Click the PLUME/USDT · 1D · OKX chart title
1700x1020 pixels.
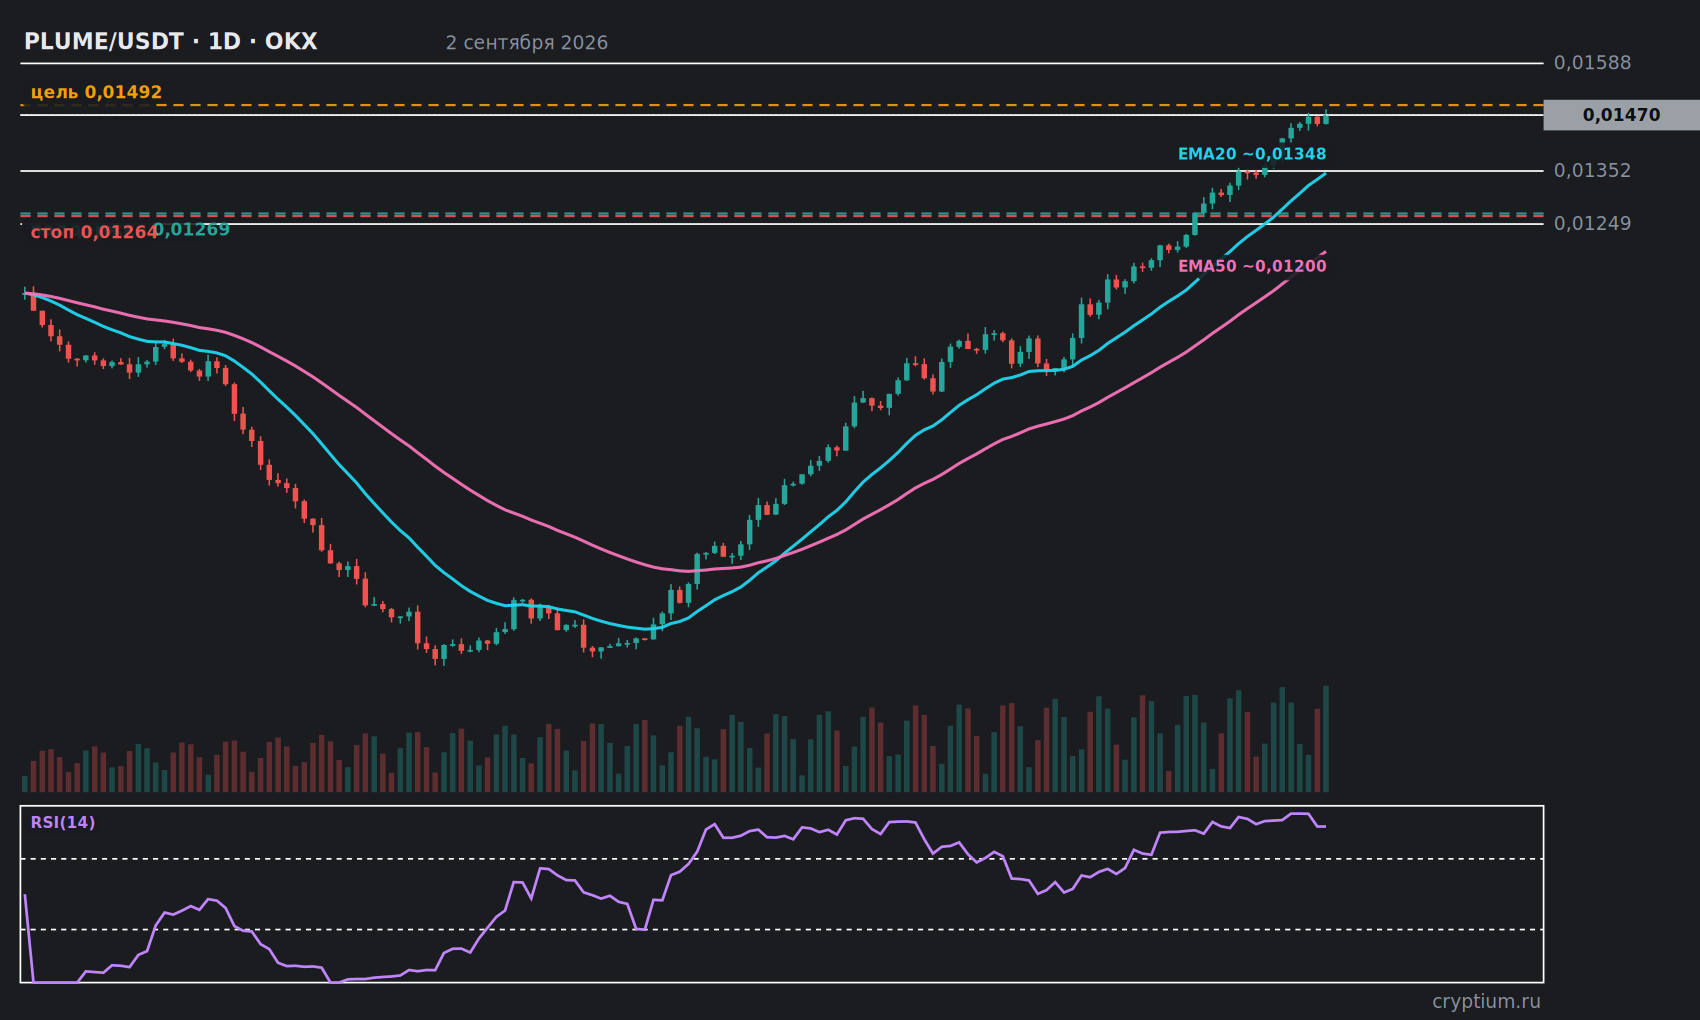pyautogui.click(x=171, y=41)
